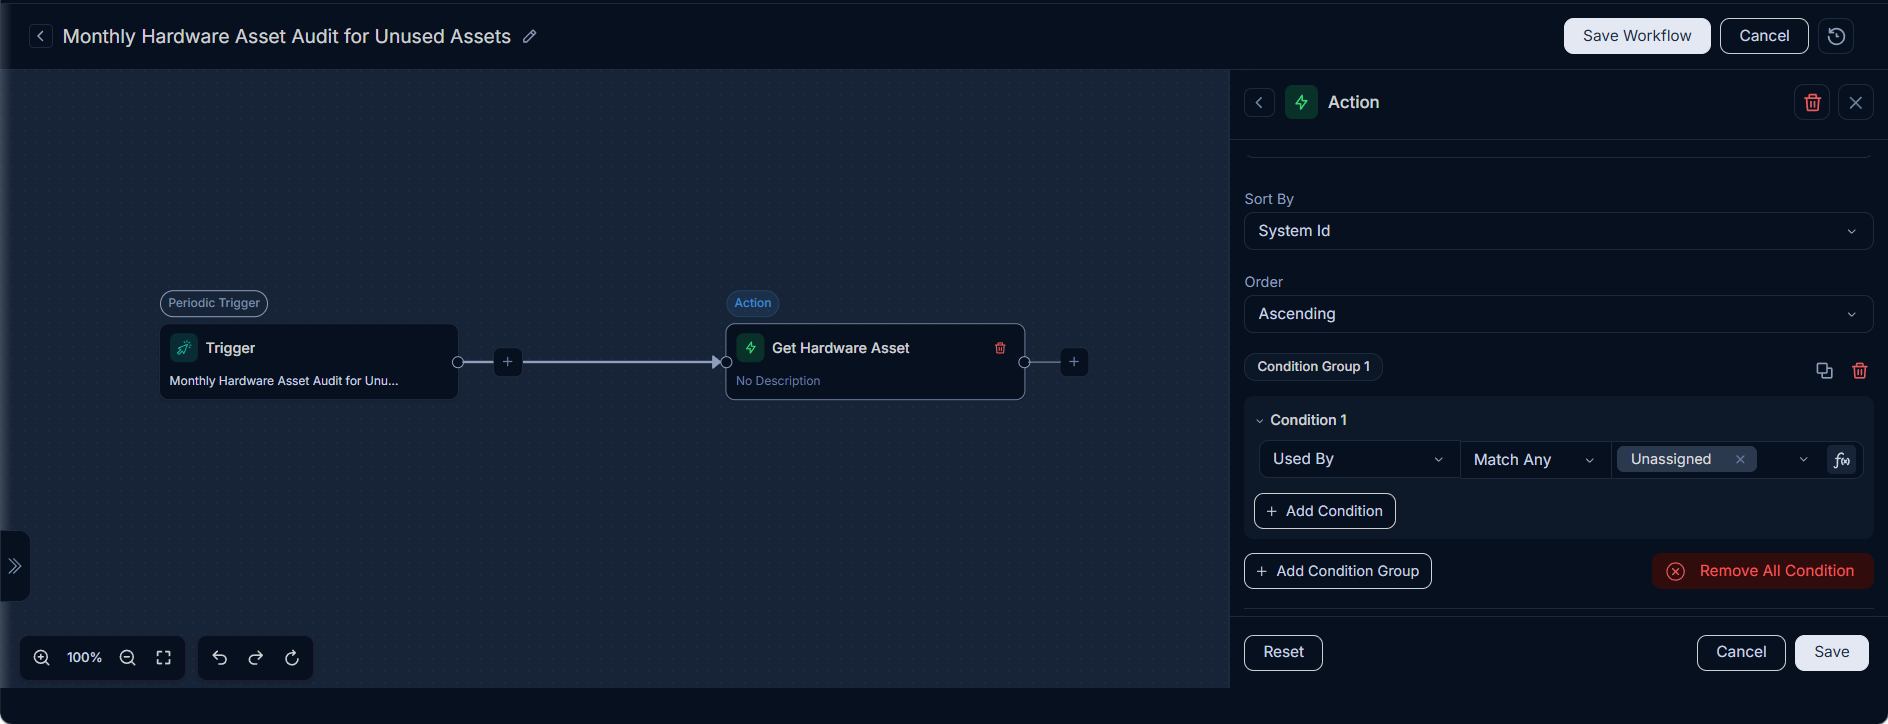
Task: Open the Match Any operator dropdown
Action: [x=1535, y=459]
